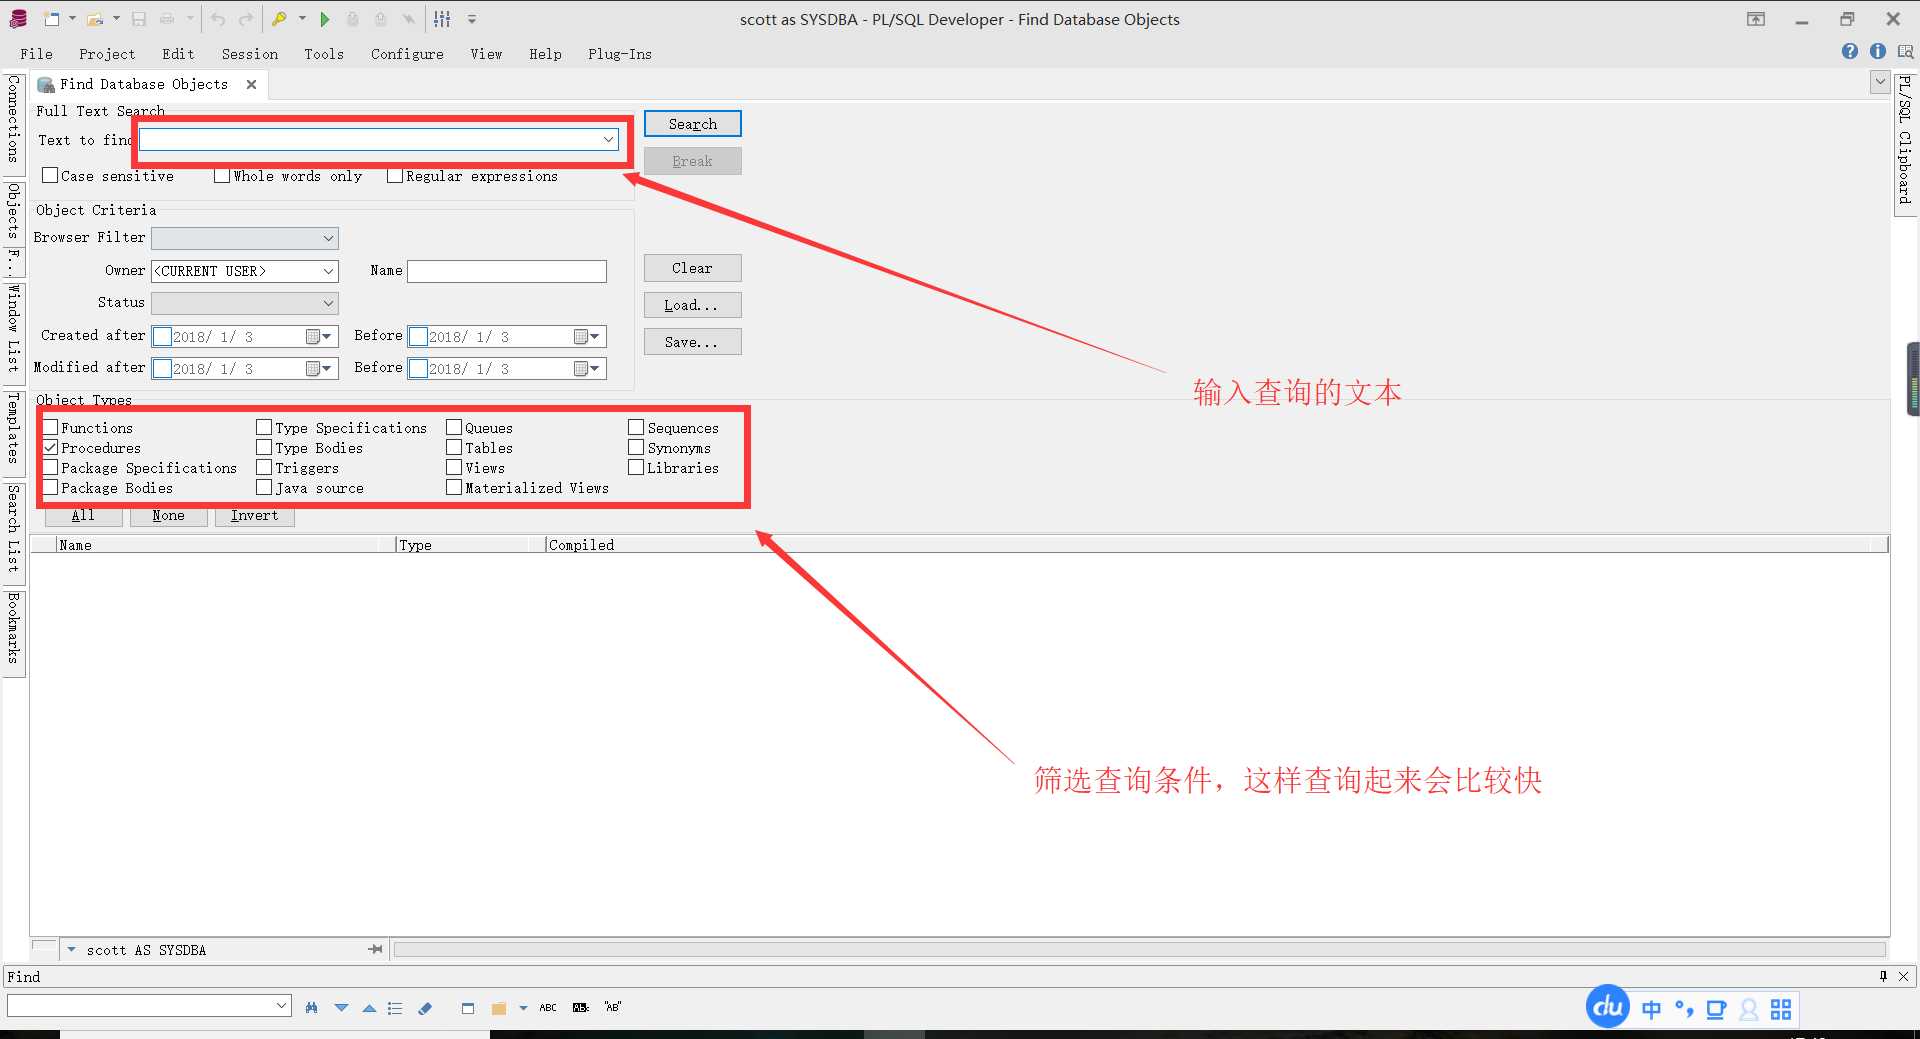Click the search-in-document icon beside Info
The height and width of the screenshot is (1039, 1920).
point(1905,51)
